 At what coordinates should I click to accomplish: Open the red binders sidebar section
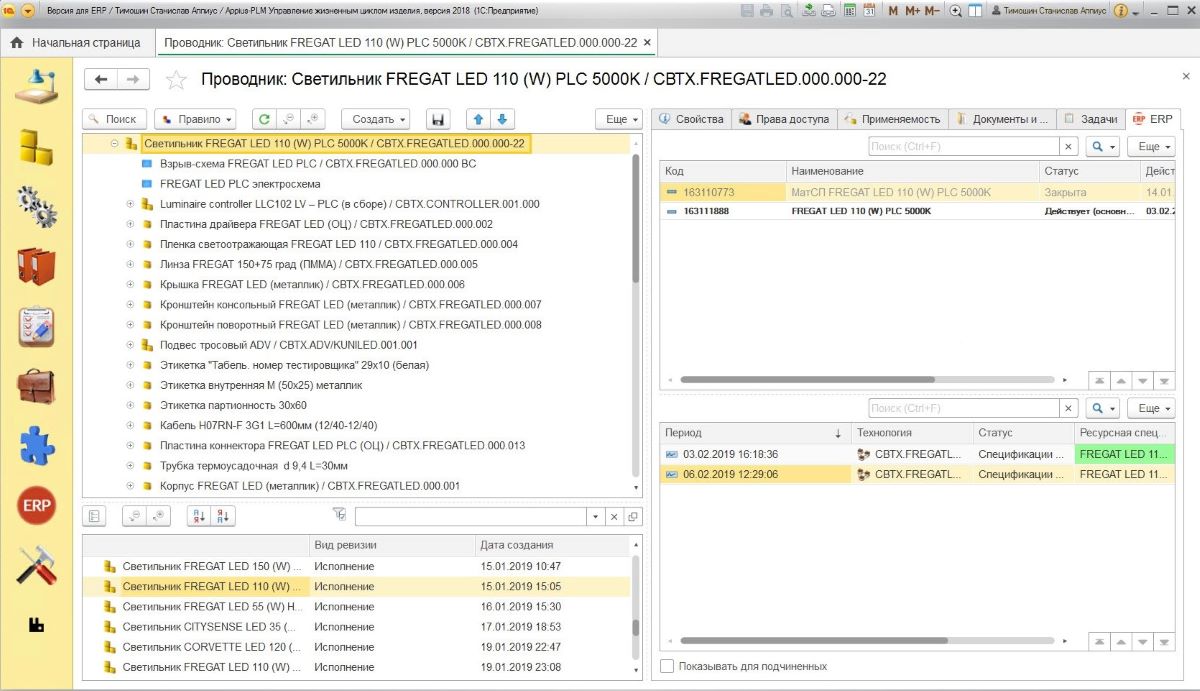coord(36,266)
